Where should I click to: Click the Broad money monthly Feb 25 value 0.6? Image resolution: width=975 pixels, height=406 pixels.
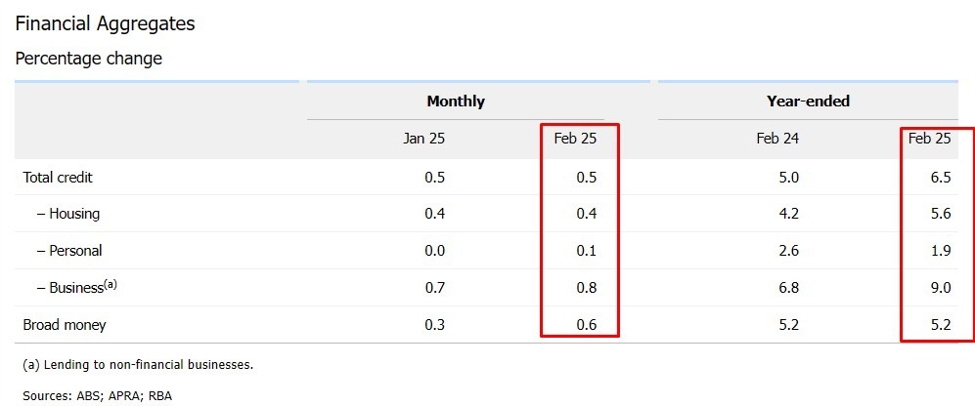(x=586, y=325)
